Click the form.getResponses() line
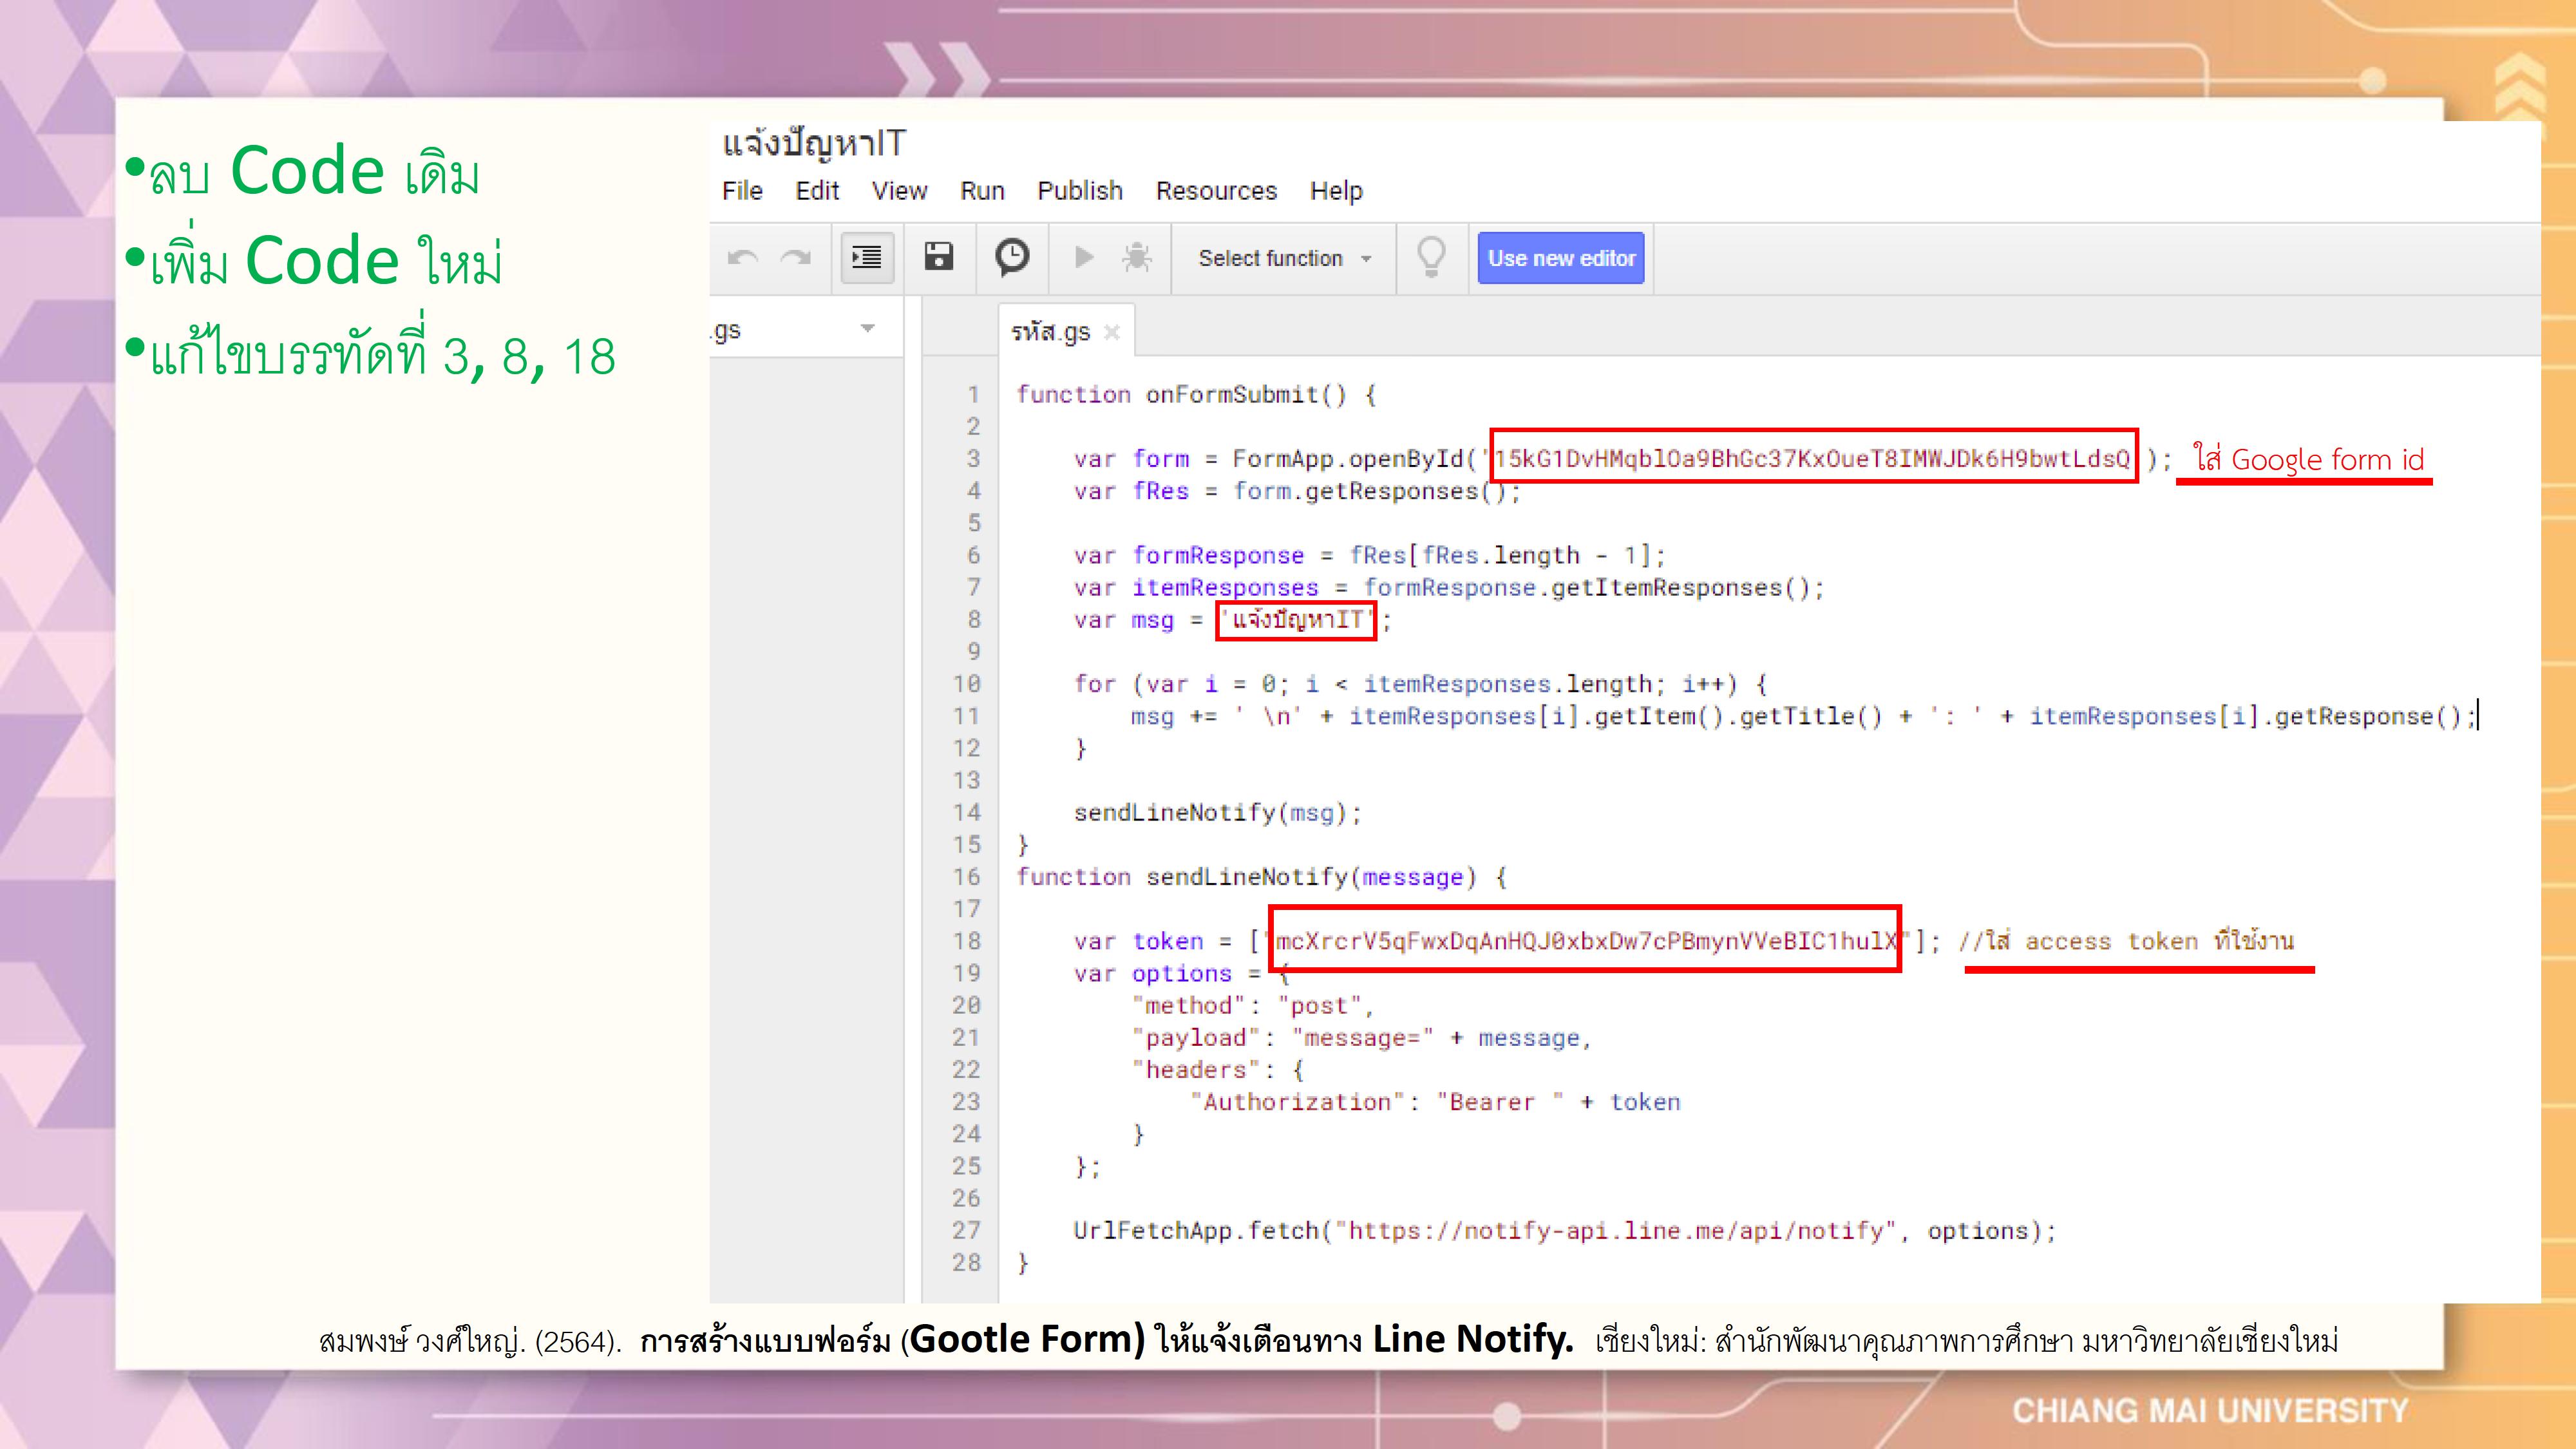 click(1297, 491)
